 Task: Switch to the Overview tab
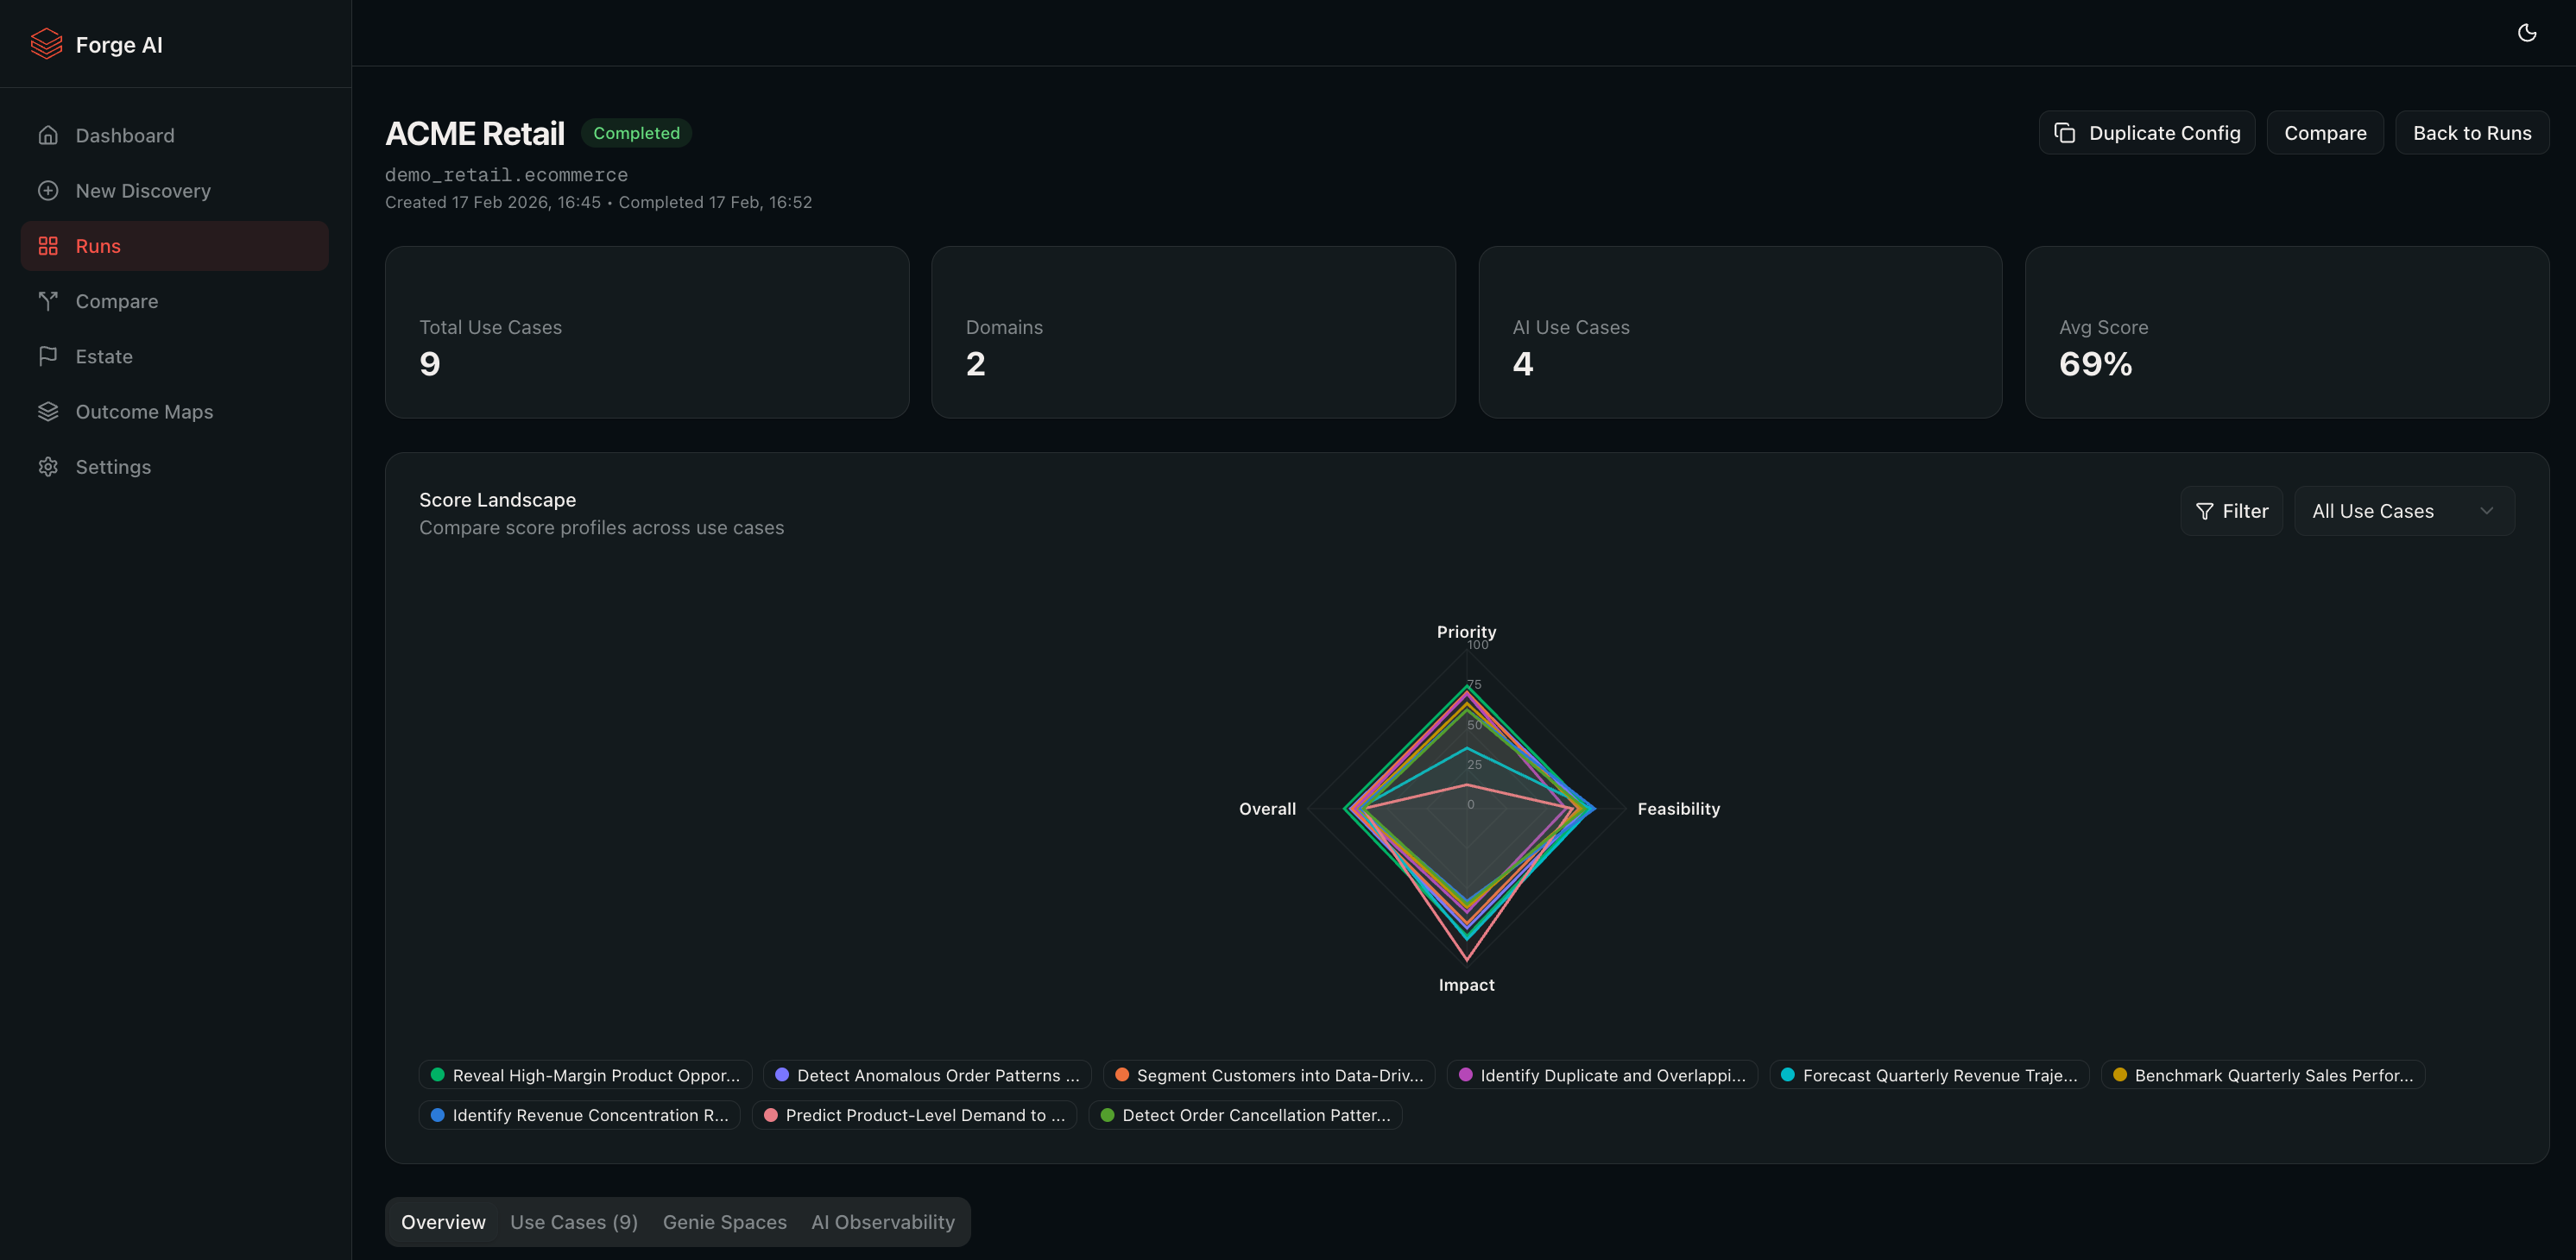point(443,1222)
